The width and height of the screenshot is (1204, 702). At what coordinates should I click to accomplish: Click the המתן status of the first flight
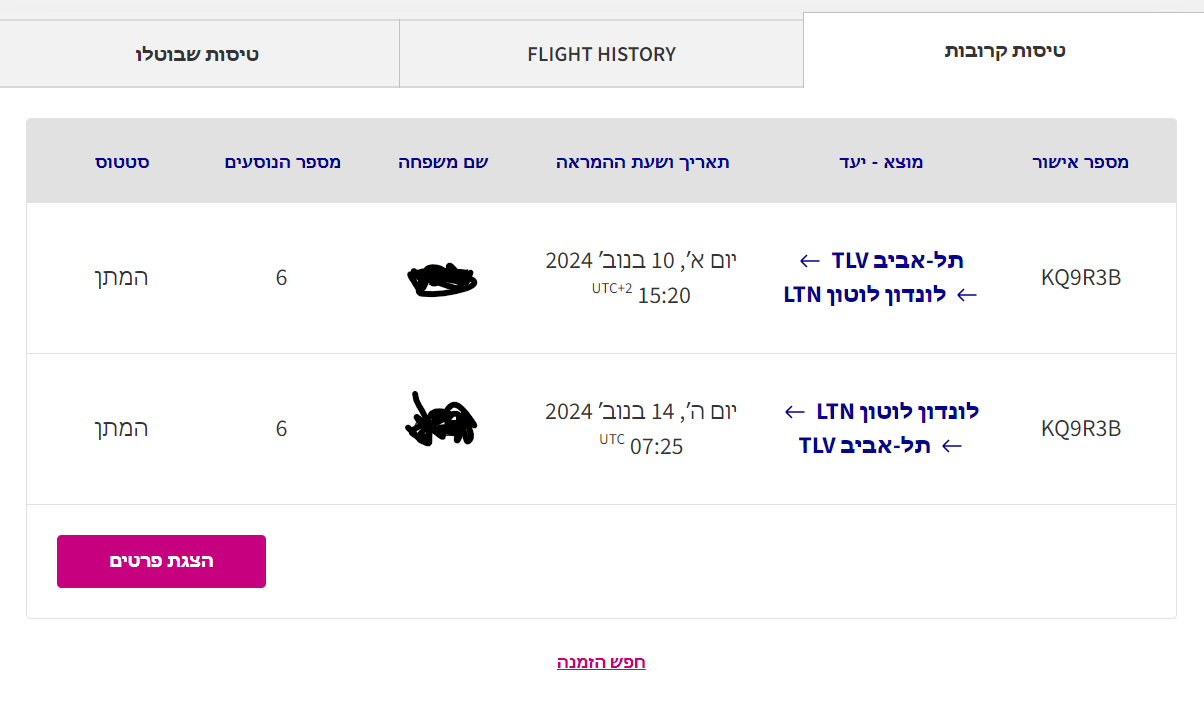[121, 278]
